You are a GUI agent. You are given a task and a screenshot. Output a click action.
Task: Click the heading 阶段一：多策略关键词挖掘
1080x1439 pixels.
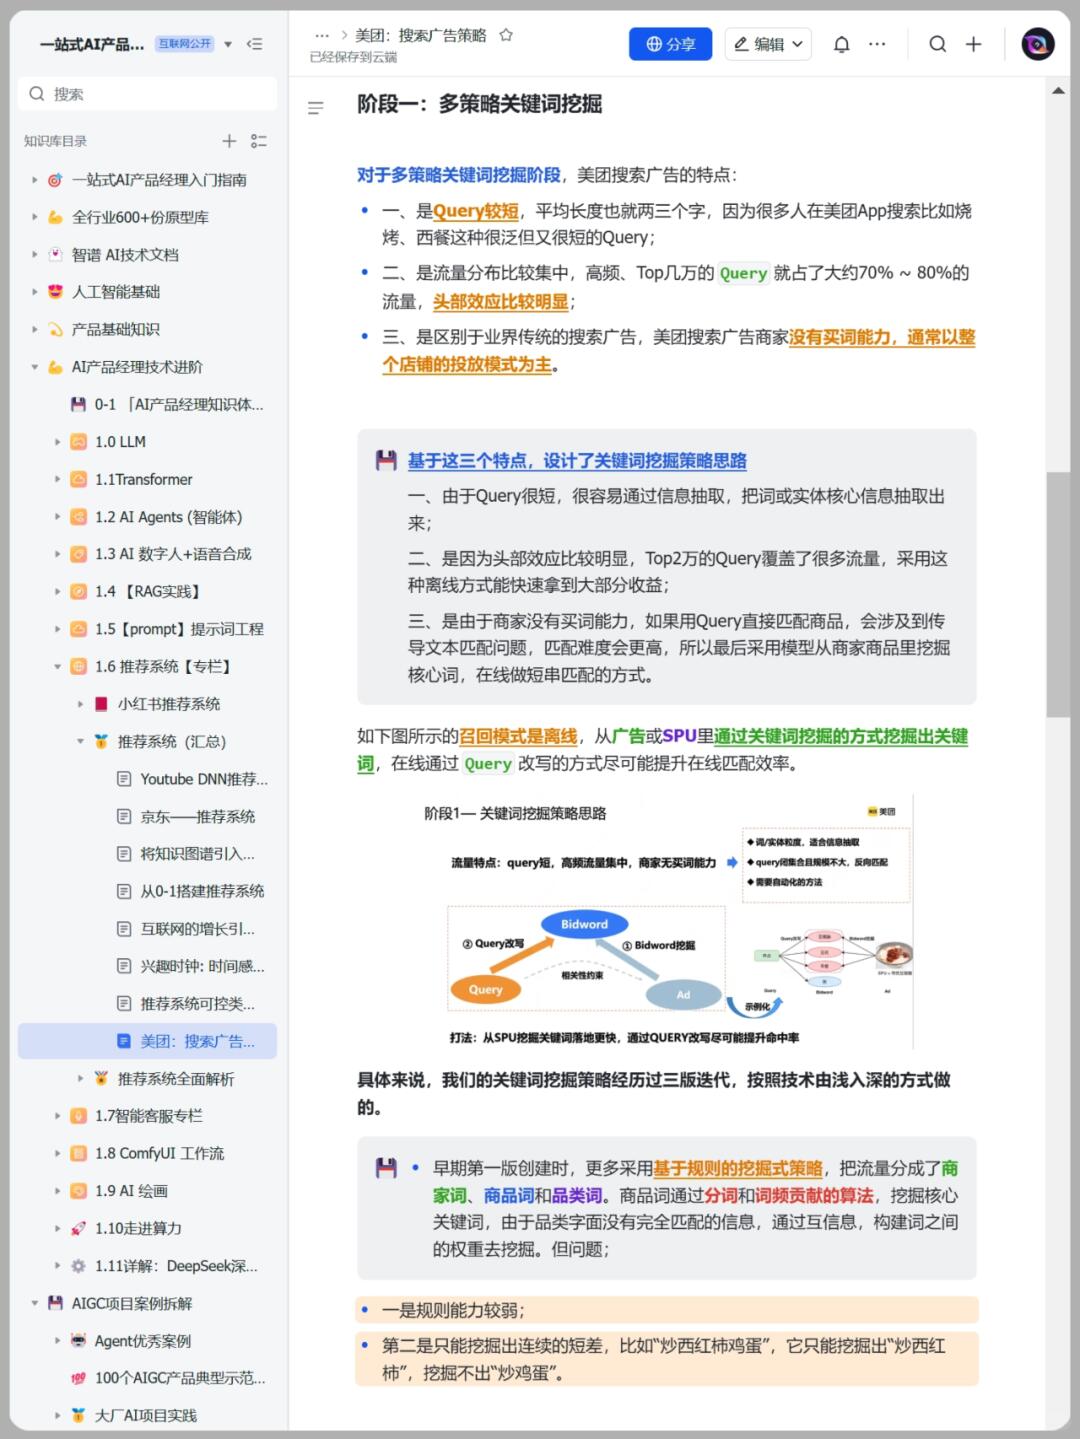pyautogui.click(x=480, y=104)
